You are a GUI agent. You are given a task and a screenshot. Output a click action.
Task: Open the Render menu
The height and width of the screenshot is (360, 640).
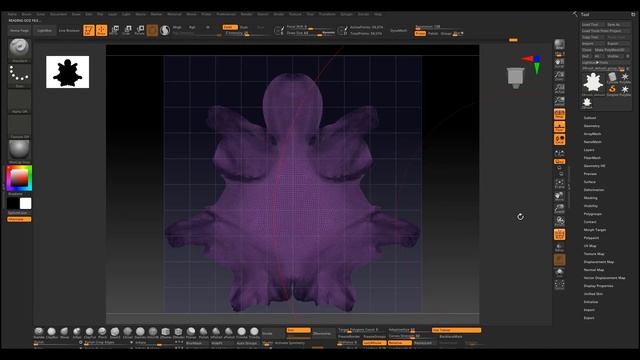(x=247, y=14)
